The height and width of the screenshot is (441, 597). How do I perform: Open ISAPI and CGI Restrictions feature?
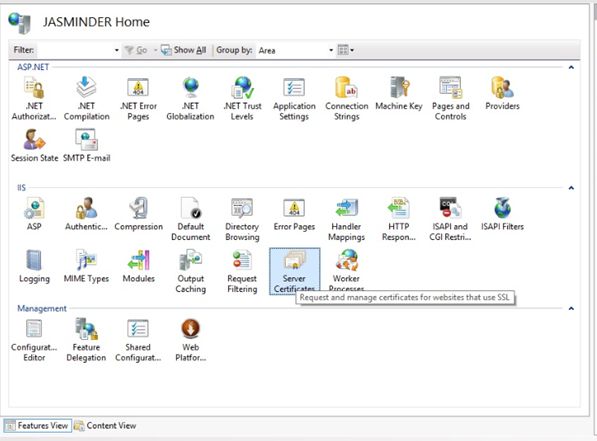coord(450,219)
